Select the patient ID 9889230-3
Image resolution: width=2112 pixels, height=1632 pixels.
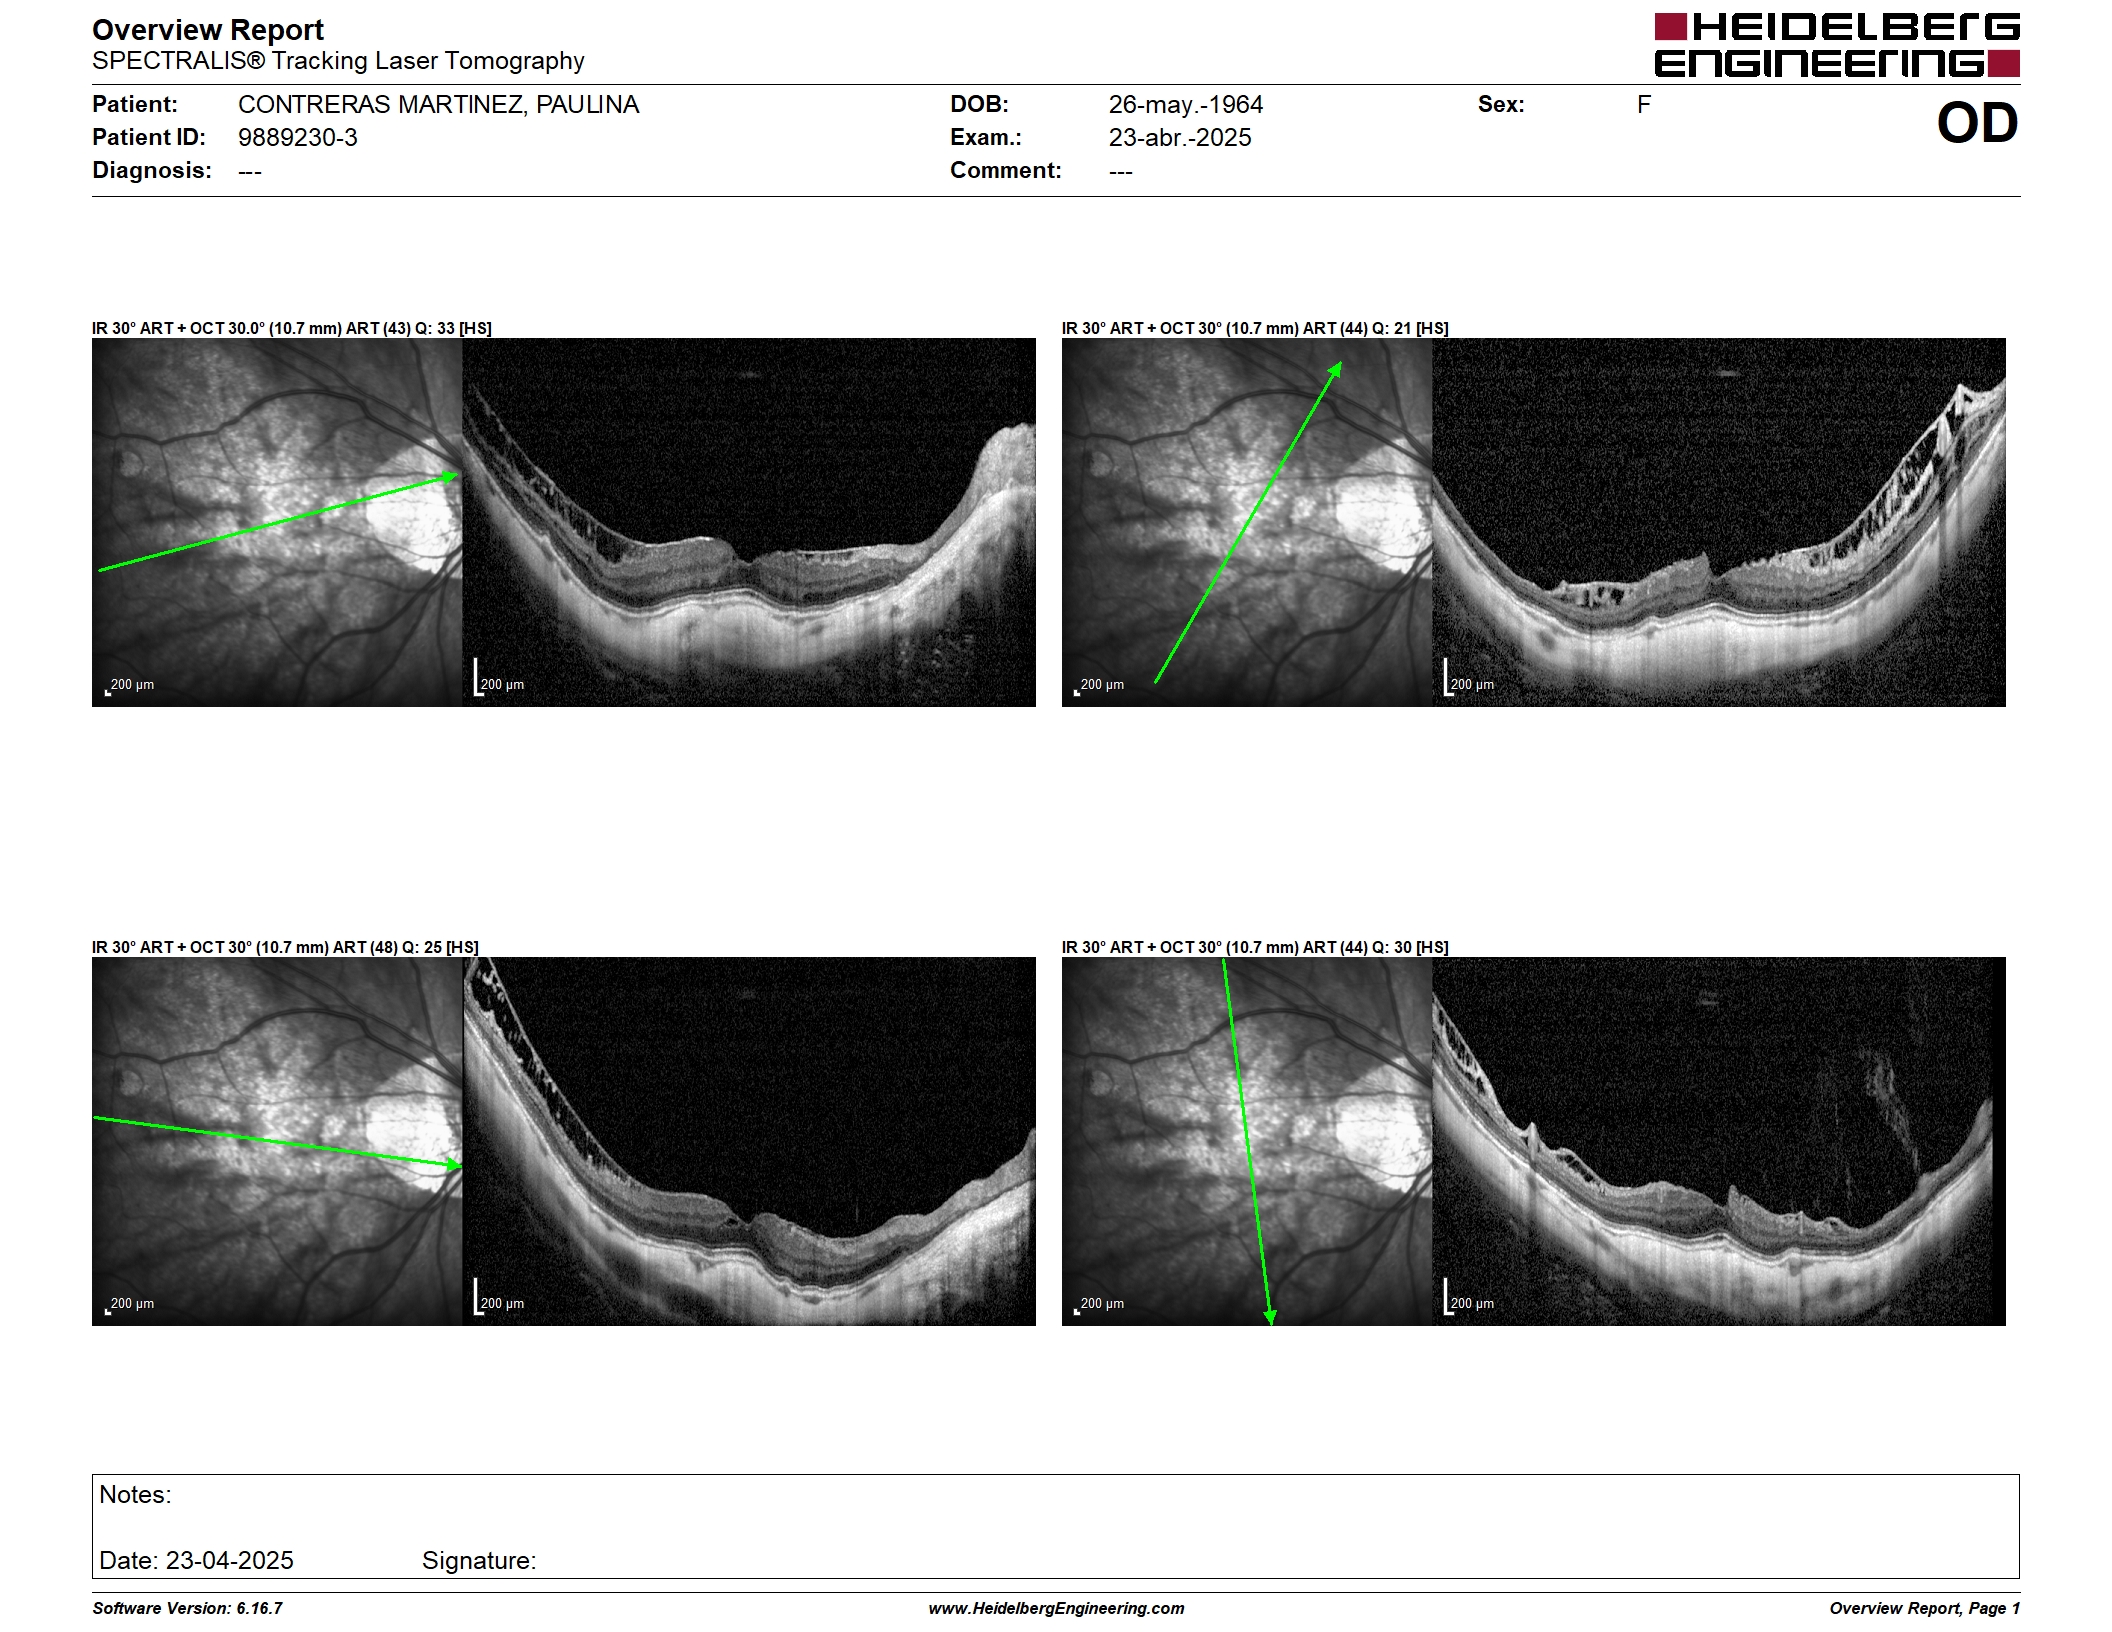coord(298,138)
